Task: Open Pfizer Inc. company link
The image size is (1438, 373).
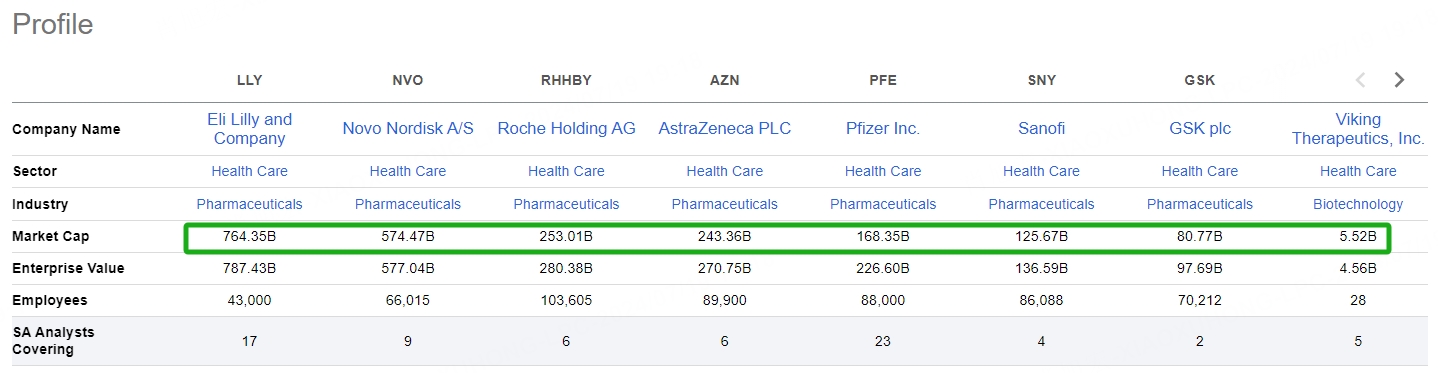Action: tap(883, 129)
